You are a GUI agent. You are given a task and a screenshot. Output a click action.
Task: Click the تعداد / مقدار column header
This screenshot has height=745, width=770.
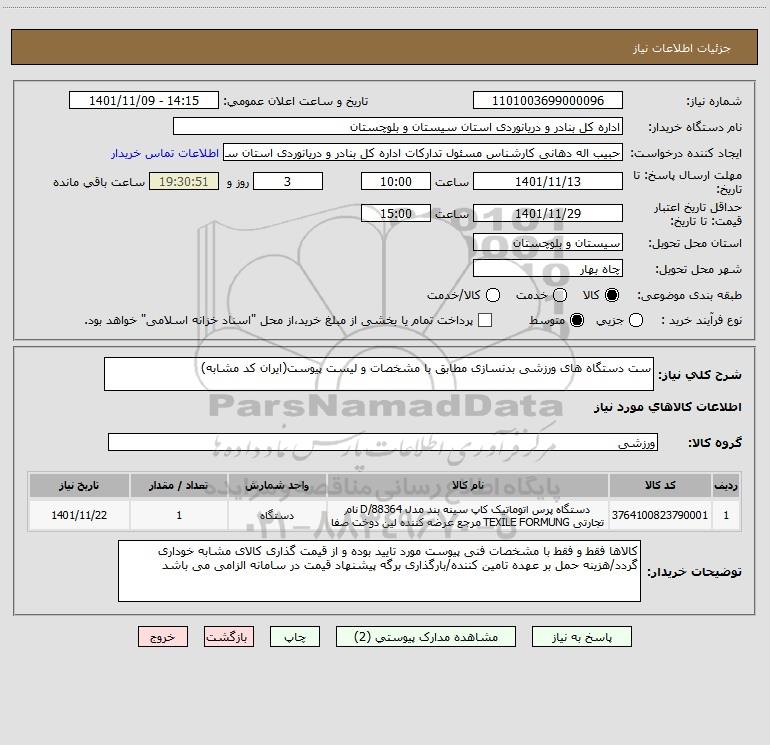[179, 485]
